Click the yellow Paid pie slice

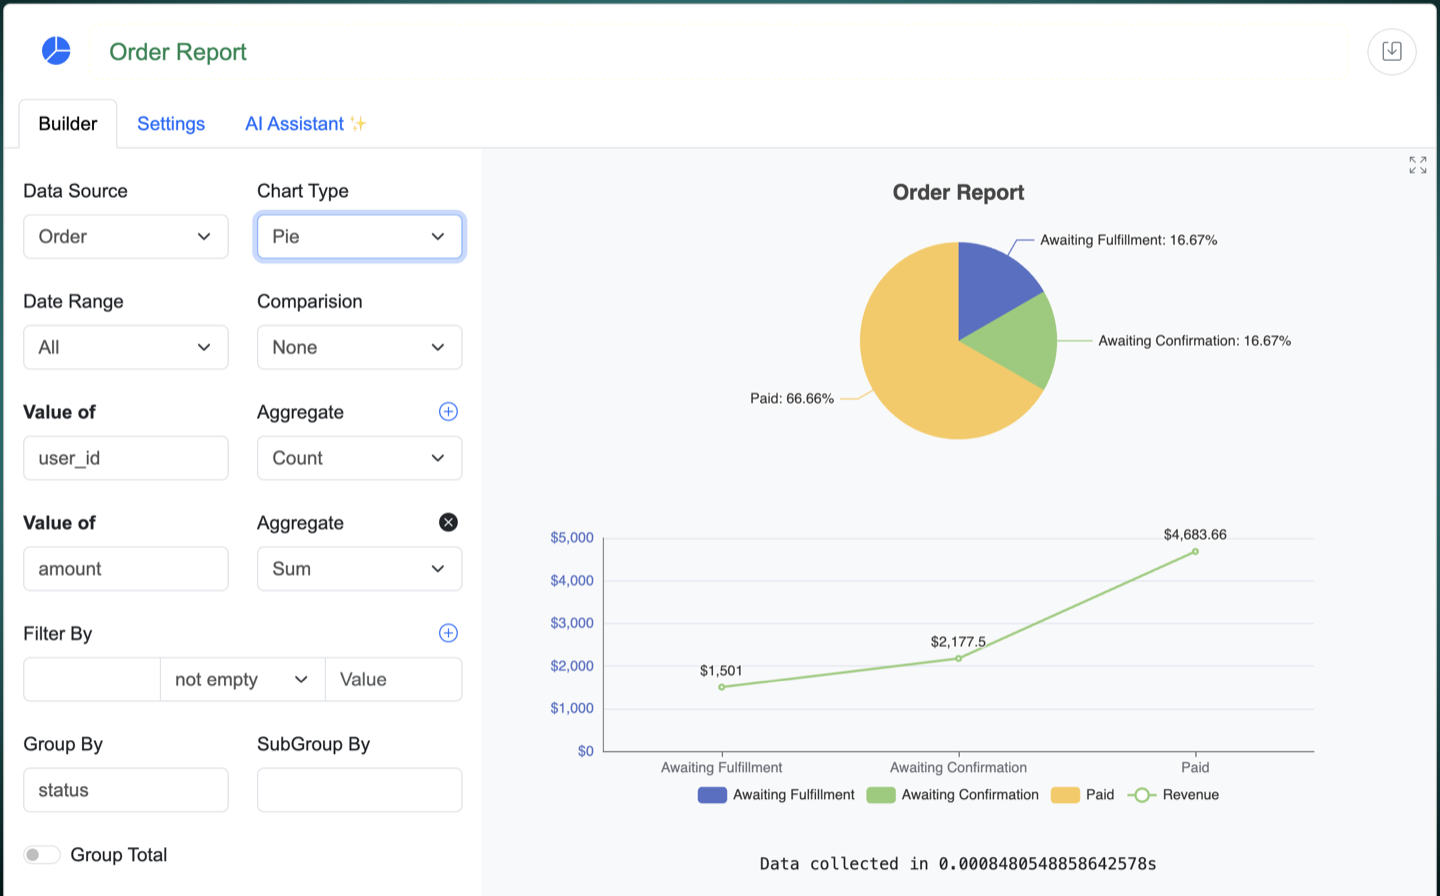(x=920, y=380)
